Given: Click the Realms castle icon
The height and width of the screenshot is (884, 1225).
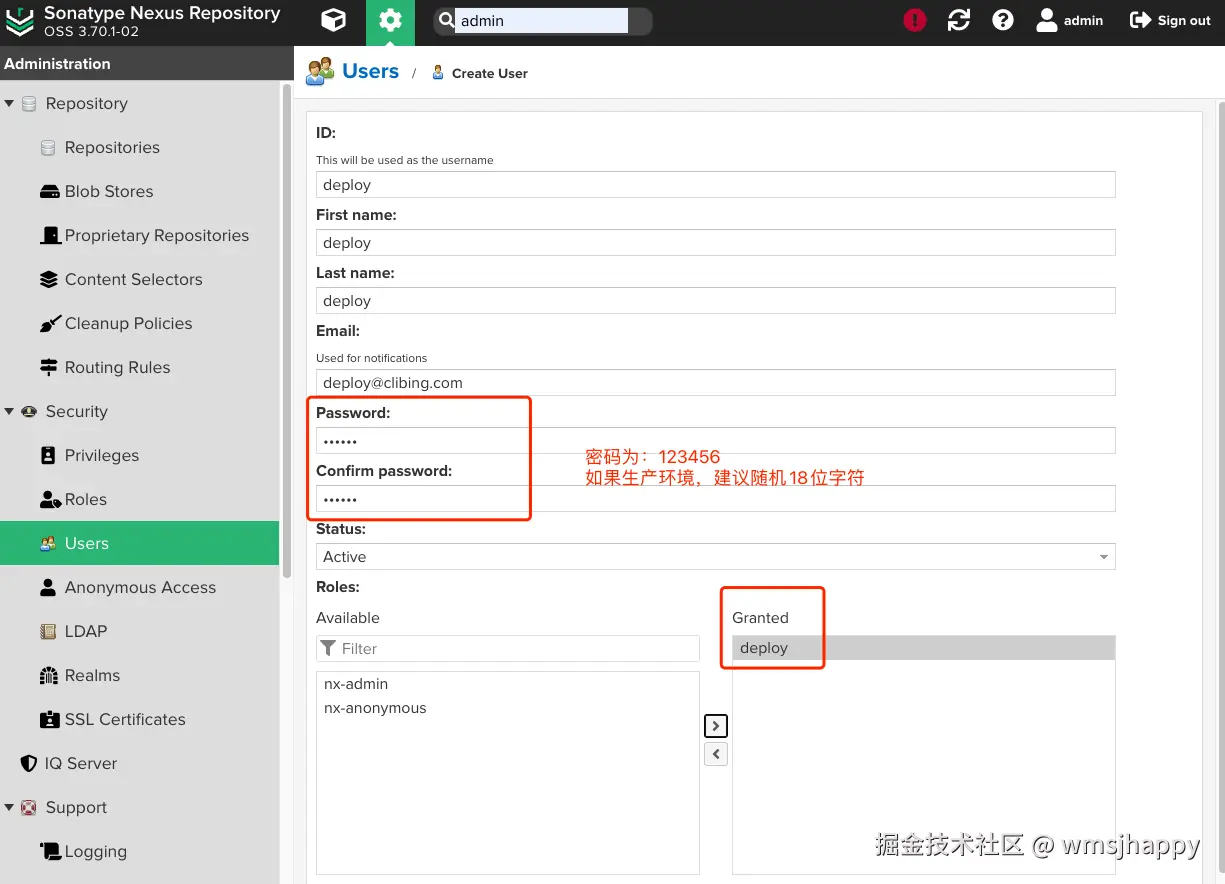Looking at the screenshot, I should click(48, 675).
